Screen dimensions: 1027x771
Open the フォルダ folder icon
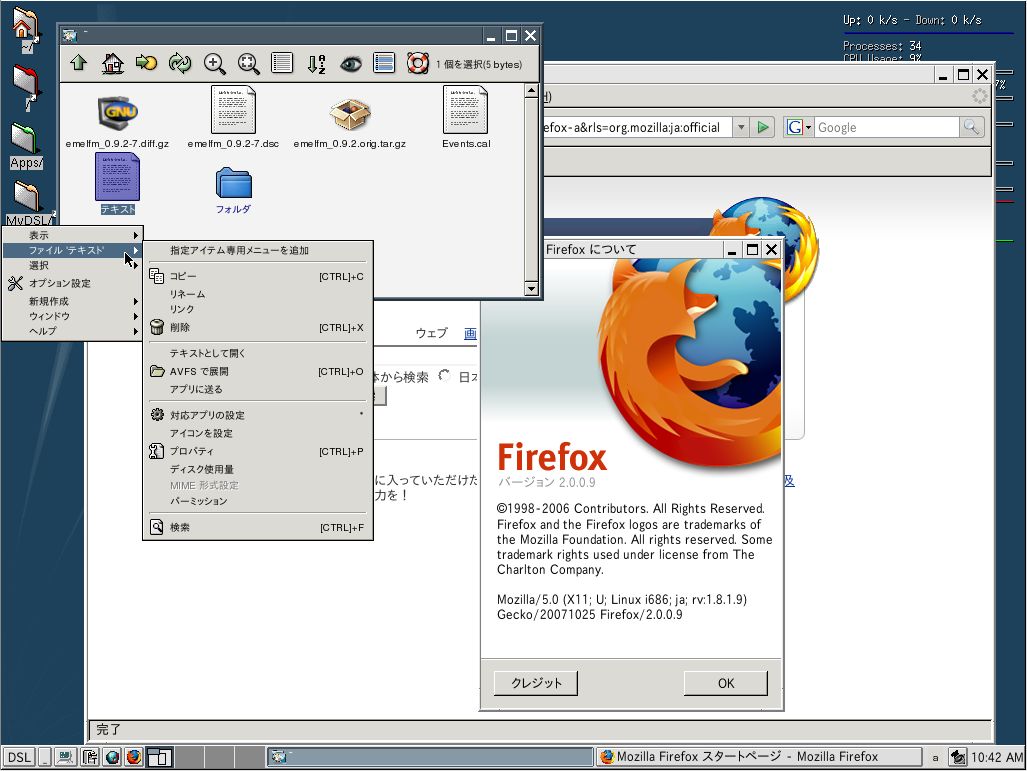pyautogui.click(x=234, y=183)
